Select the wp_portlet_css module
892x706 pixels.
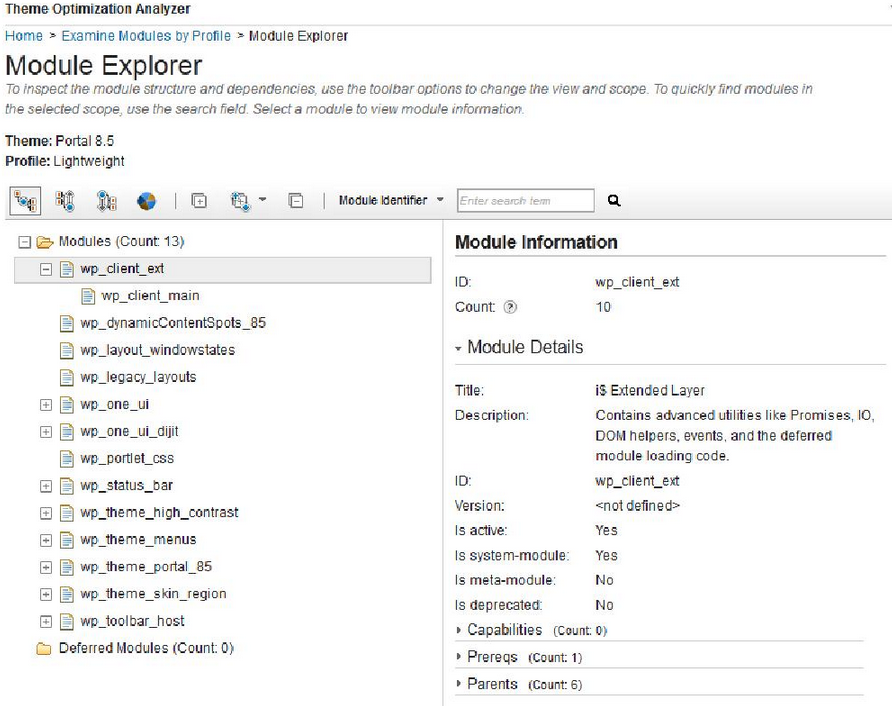pos(127,459)
